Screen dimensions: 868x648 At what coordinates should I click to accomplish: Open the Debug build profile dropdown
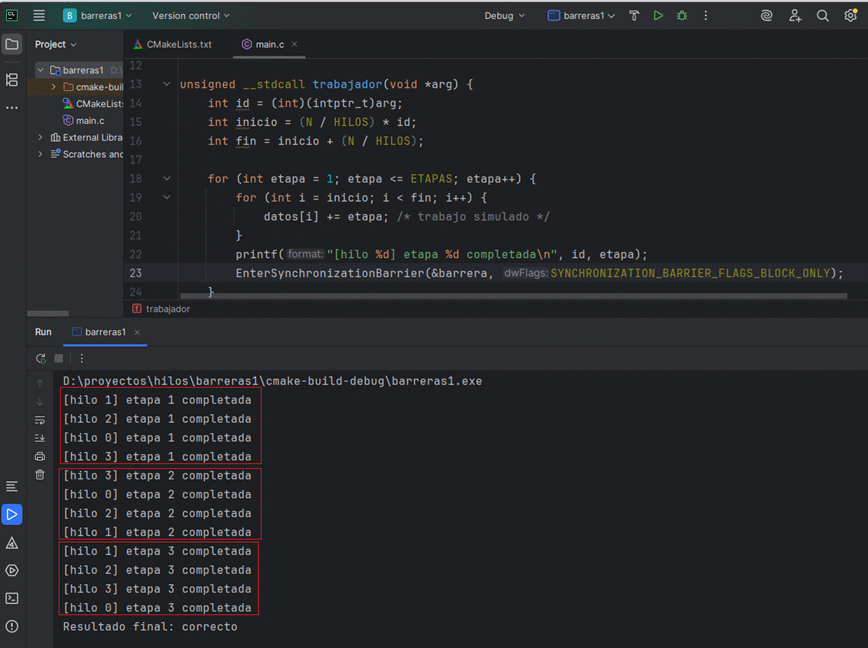pyautogui.click(x=505, y=16)
